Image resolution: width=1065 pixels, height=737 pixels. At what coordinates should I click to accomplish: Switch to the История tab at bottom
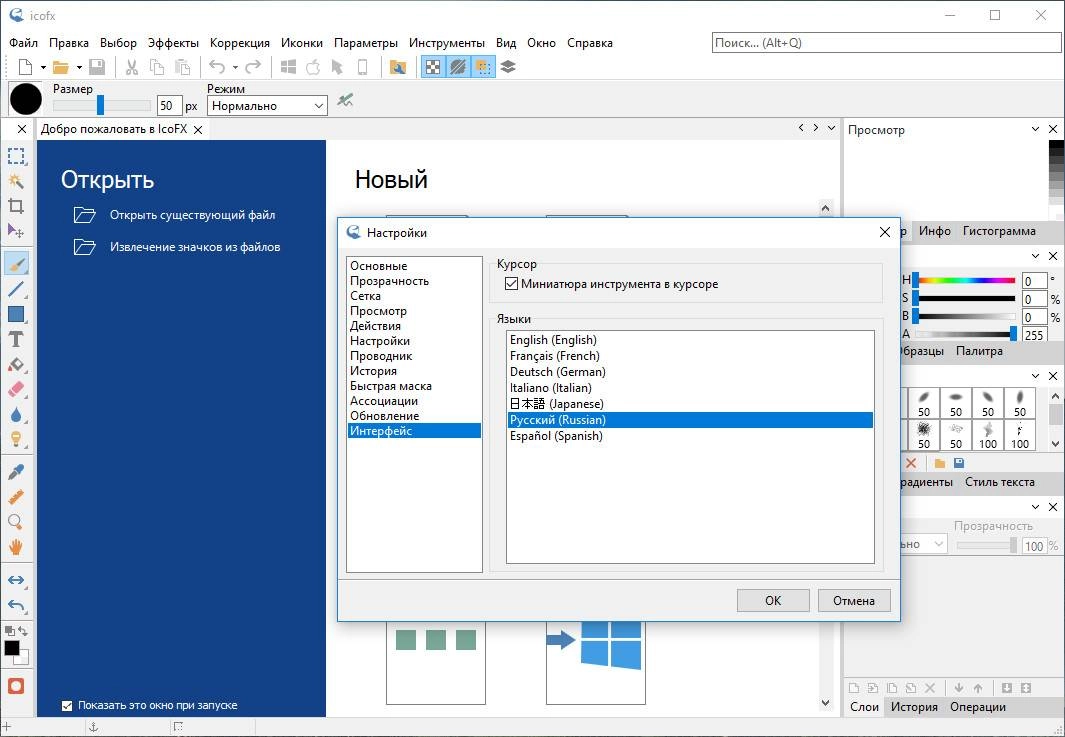coord(914,707)
